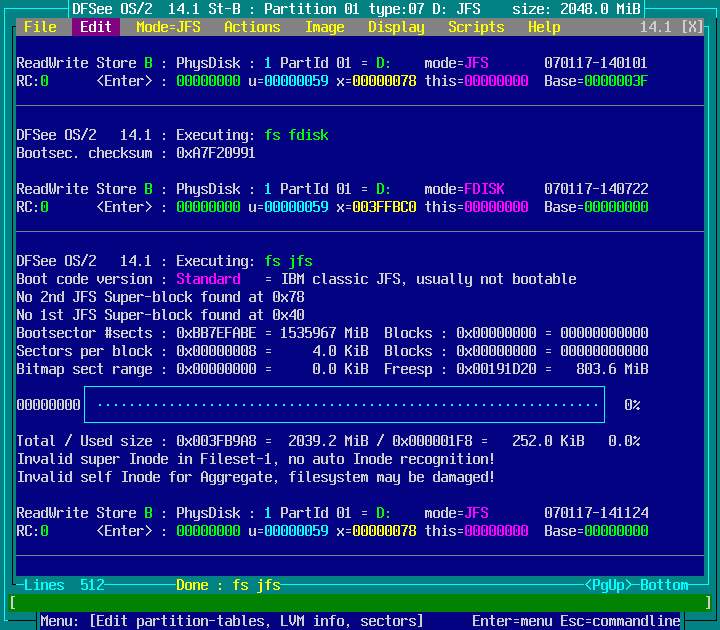Click the green command line input field
Viewport: 720px width, 630px height.
(x=360, y=602)
